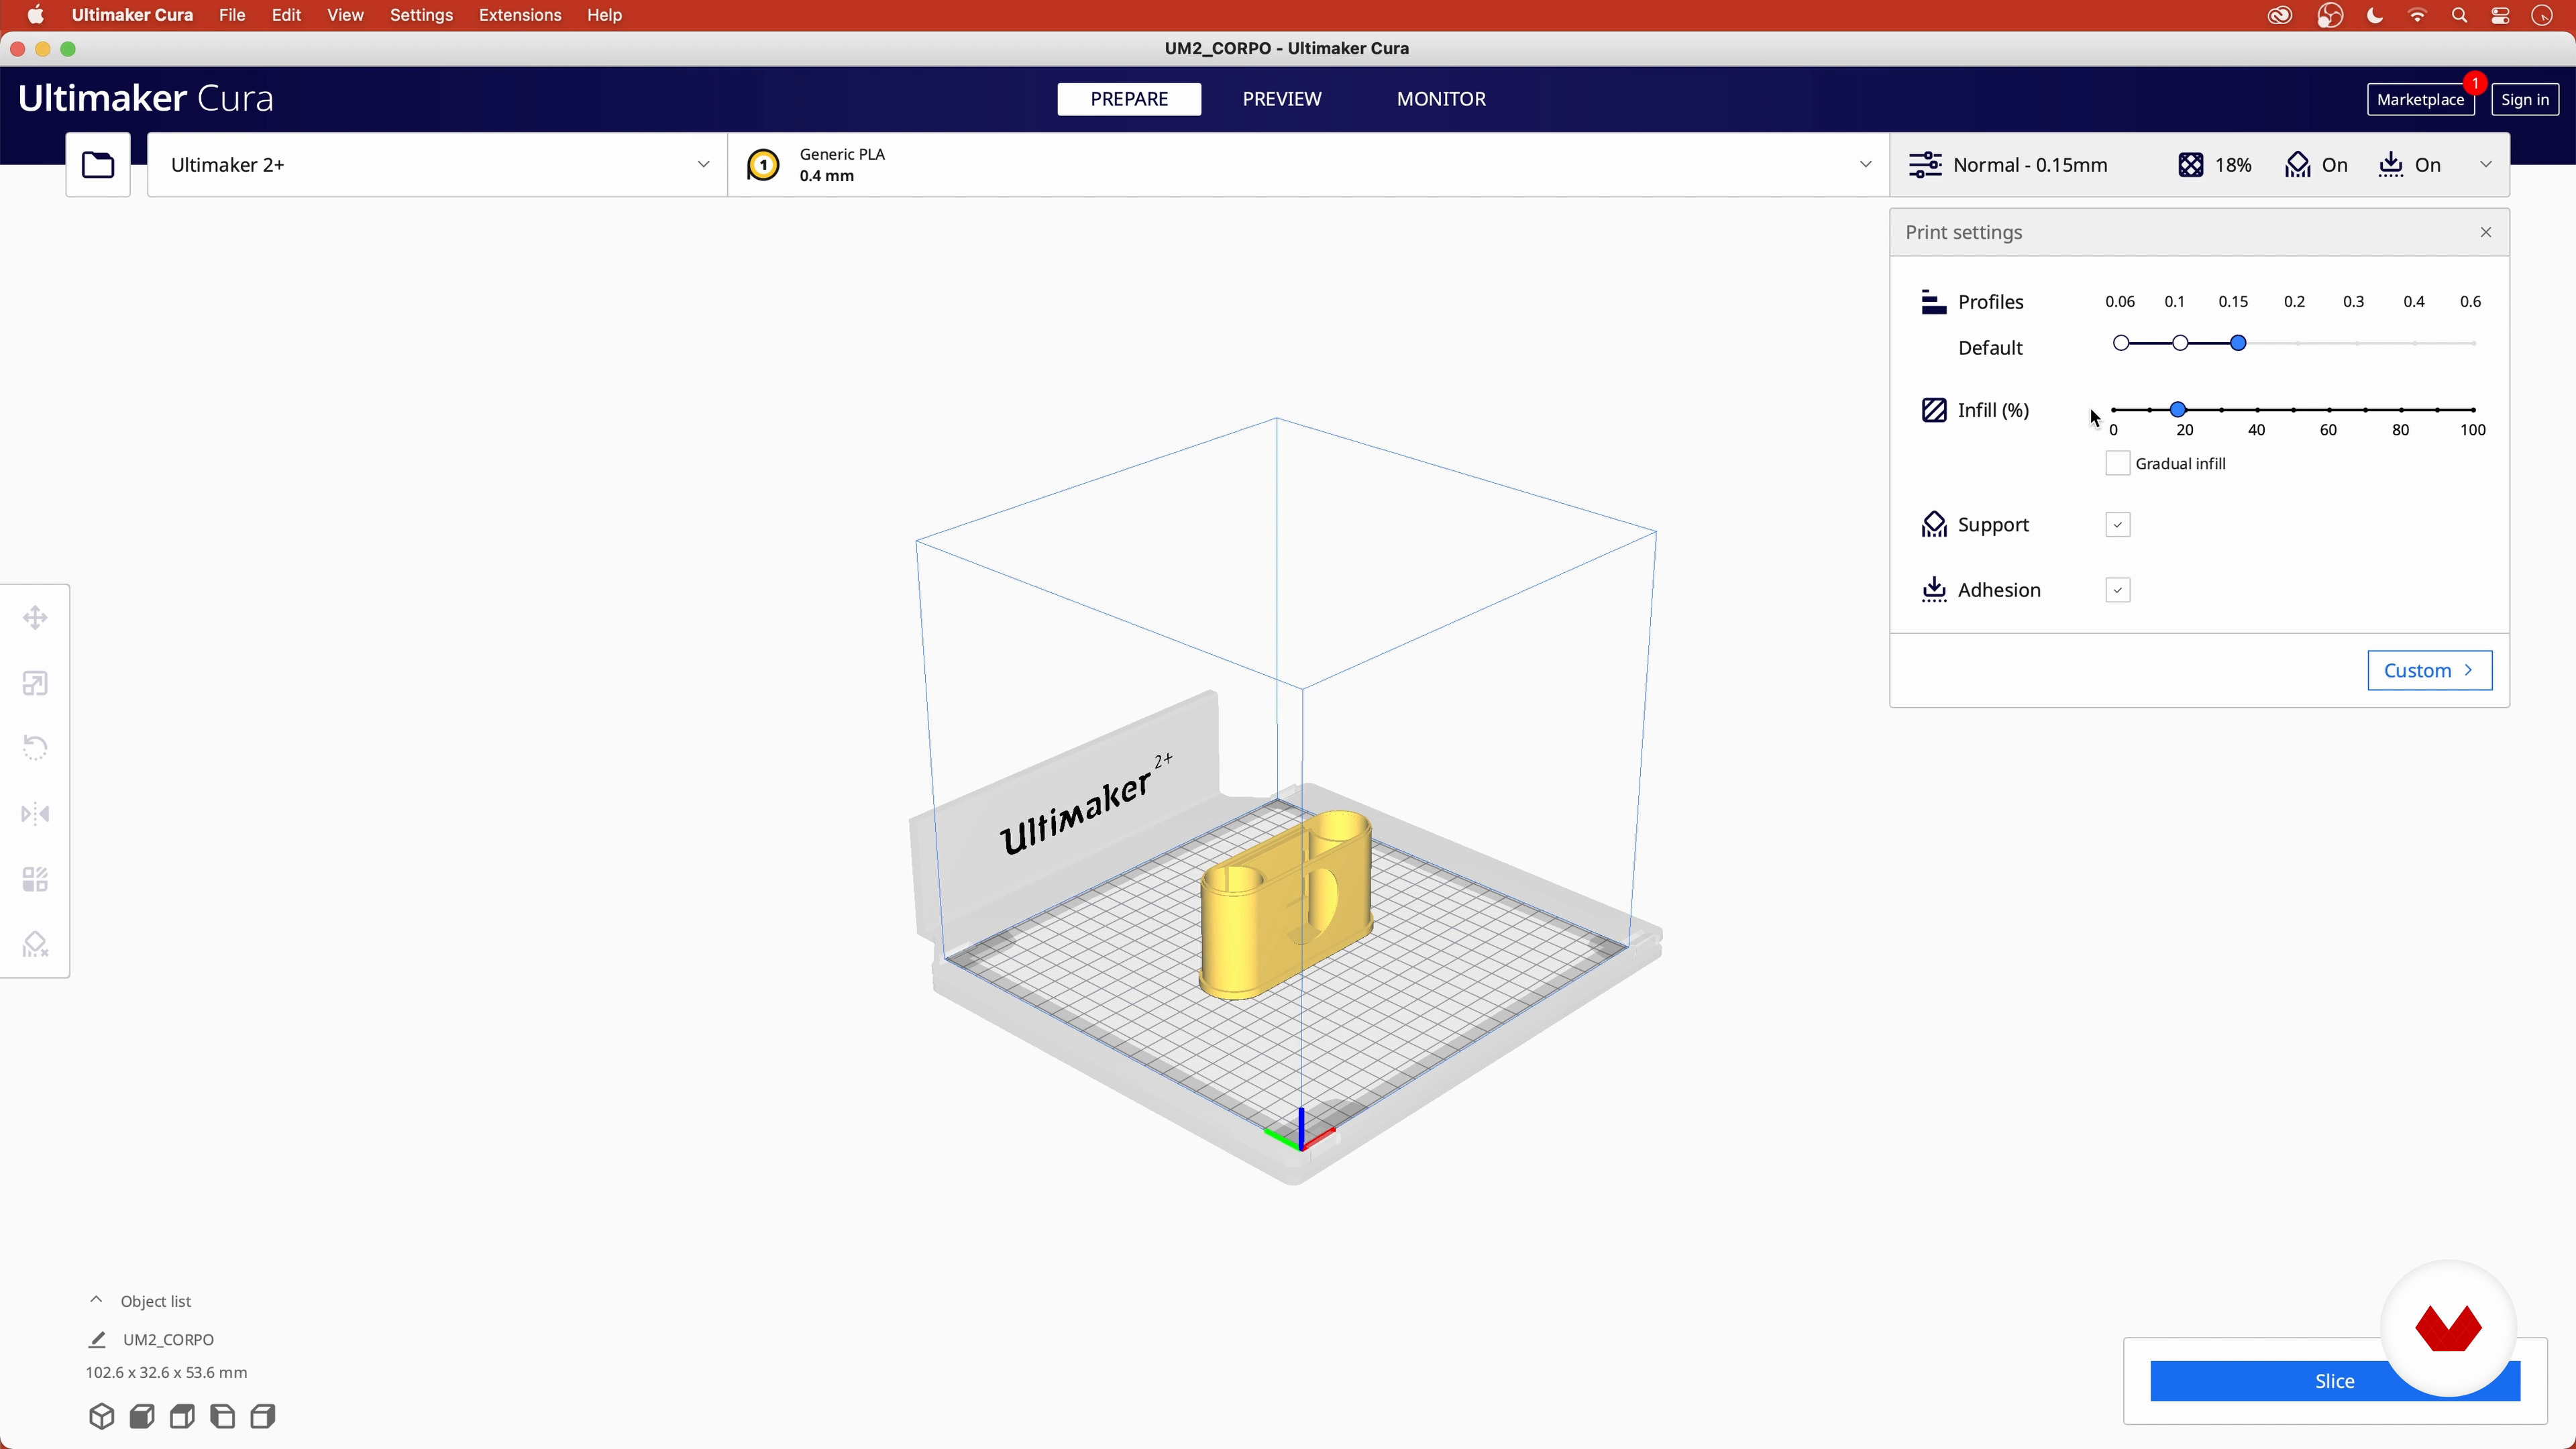Click the support On icon in summary bar

[x=2297, y=165]
